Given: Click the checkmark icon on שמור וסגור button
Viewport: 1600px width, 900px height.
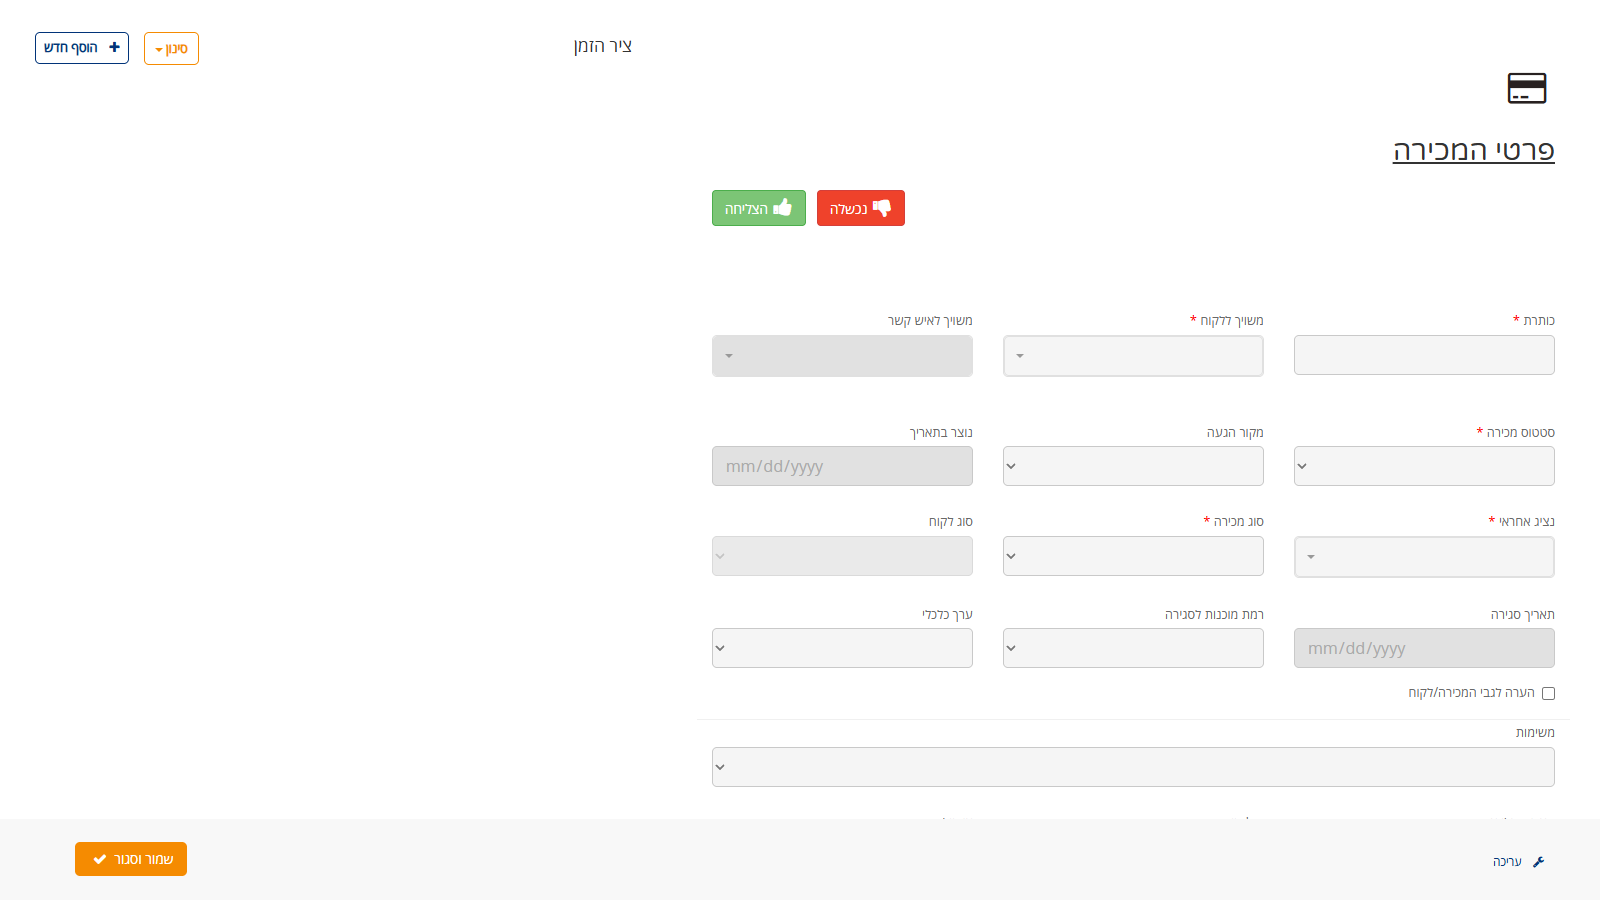Looking at the screenshot, I should coord(98,858).
